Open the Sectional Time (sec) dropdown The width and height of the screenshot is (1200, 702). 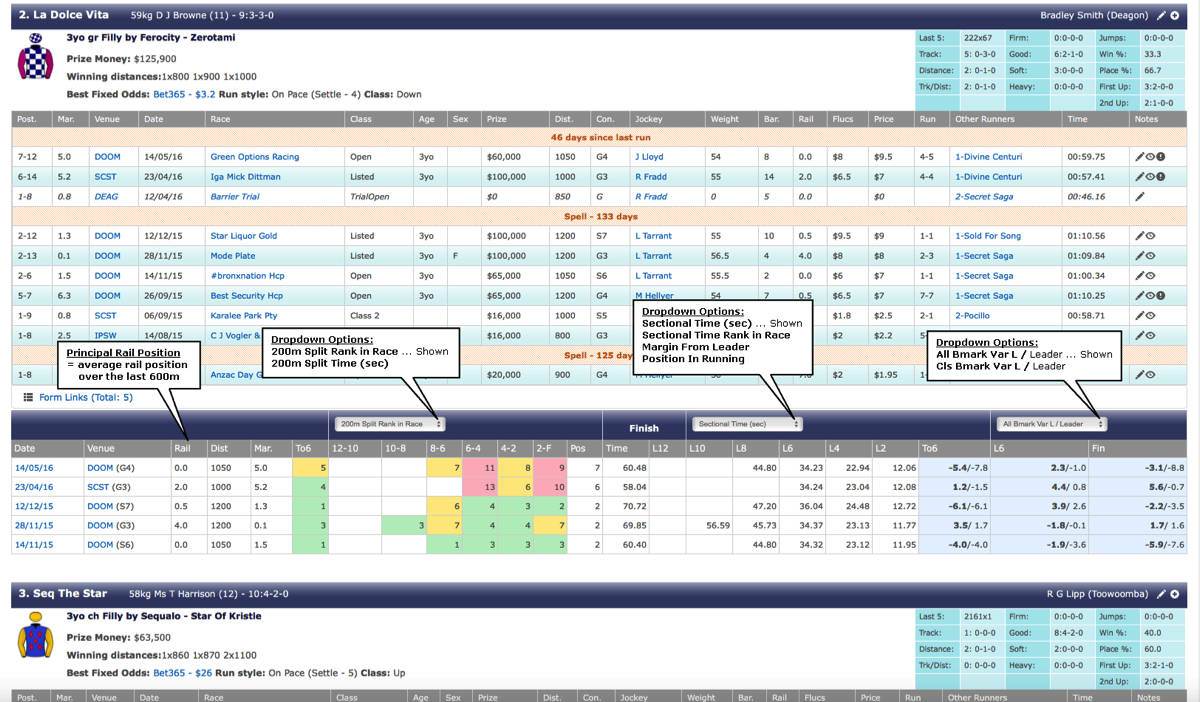(x=747, y=424)
